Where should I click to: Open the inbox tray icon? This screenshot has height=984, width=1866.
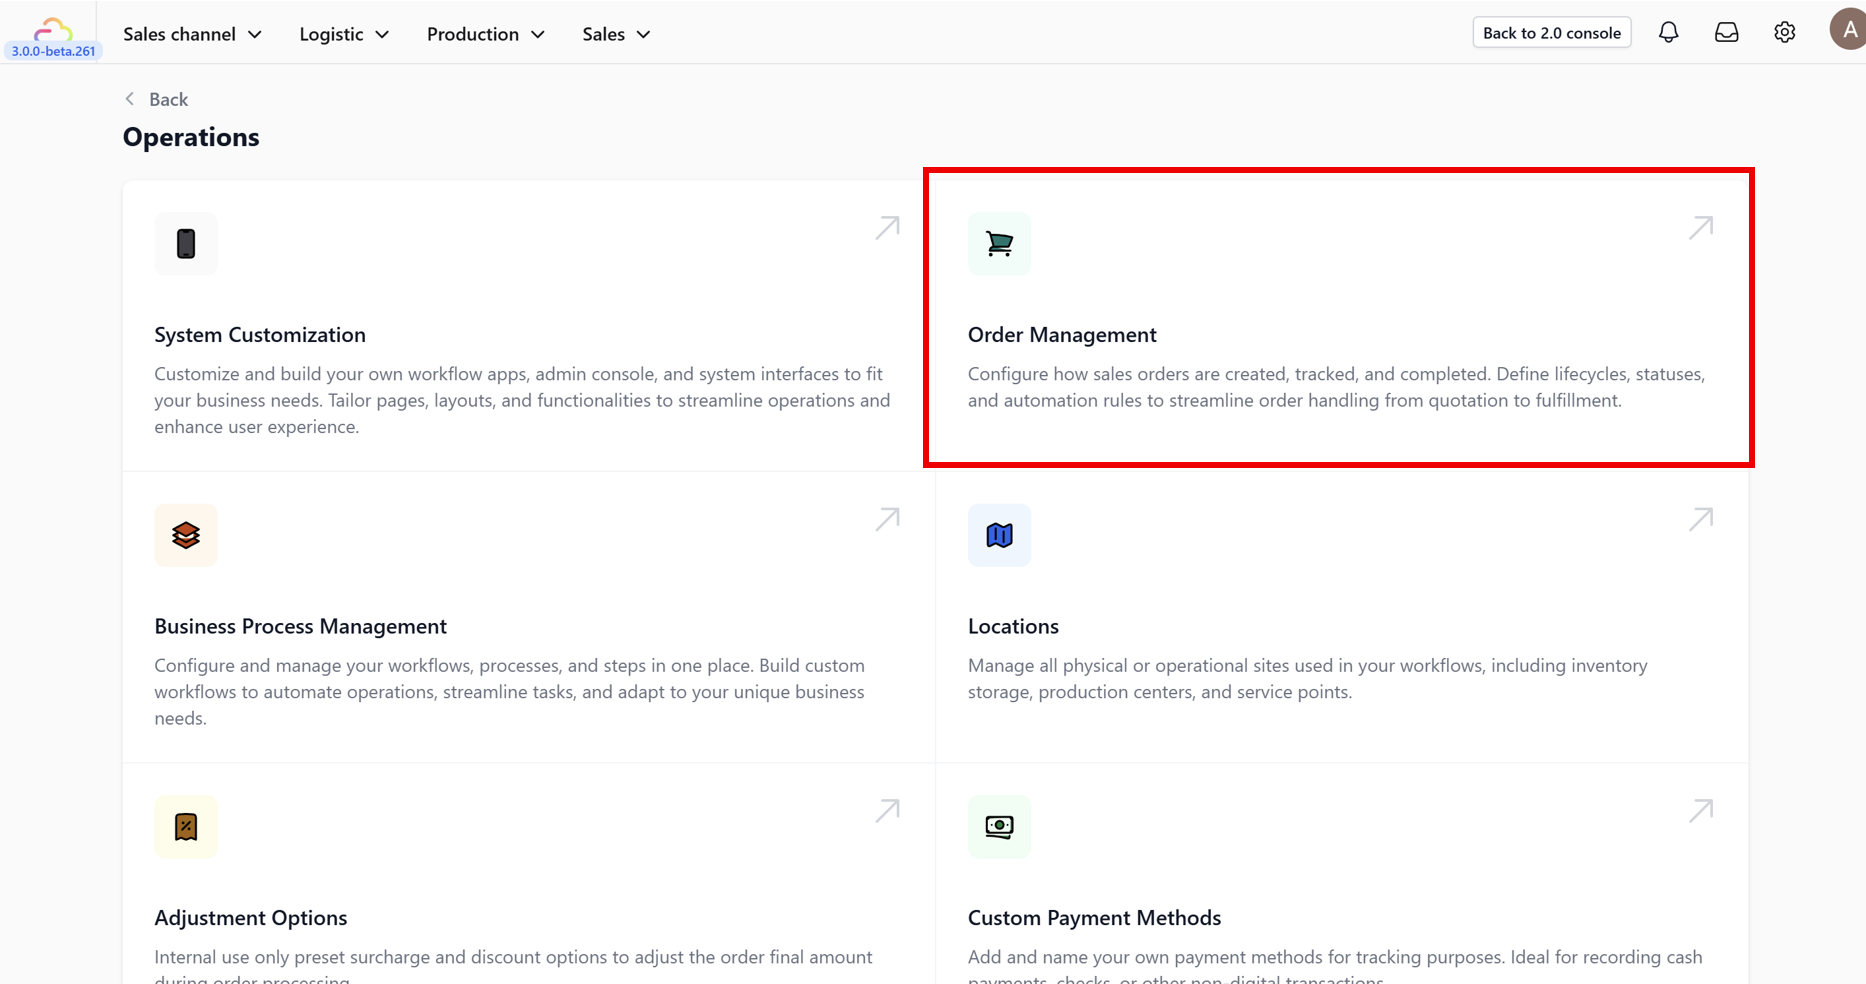pyautogui.click(x=1726, y=33)
